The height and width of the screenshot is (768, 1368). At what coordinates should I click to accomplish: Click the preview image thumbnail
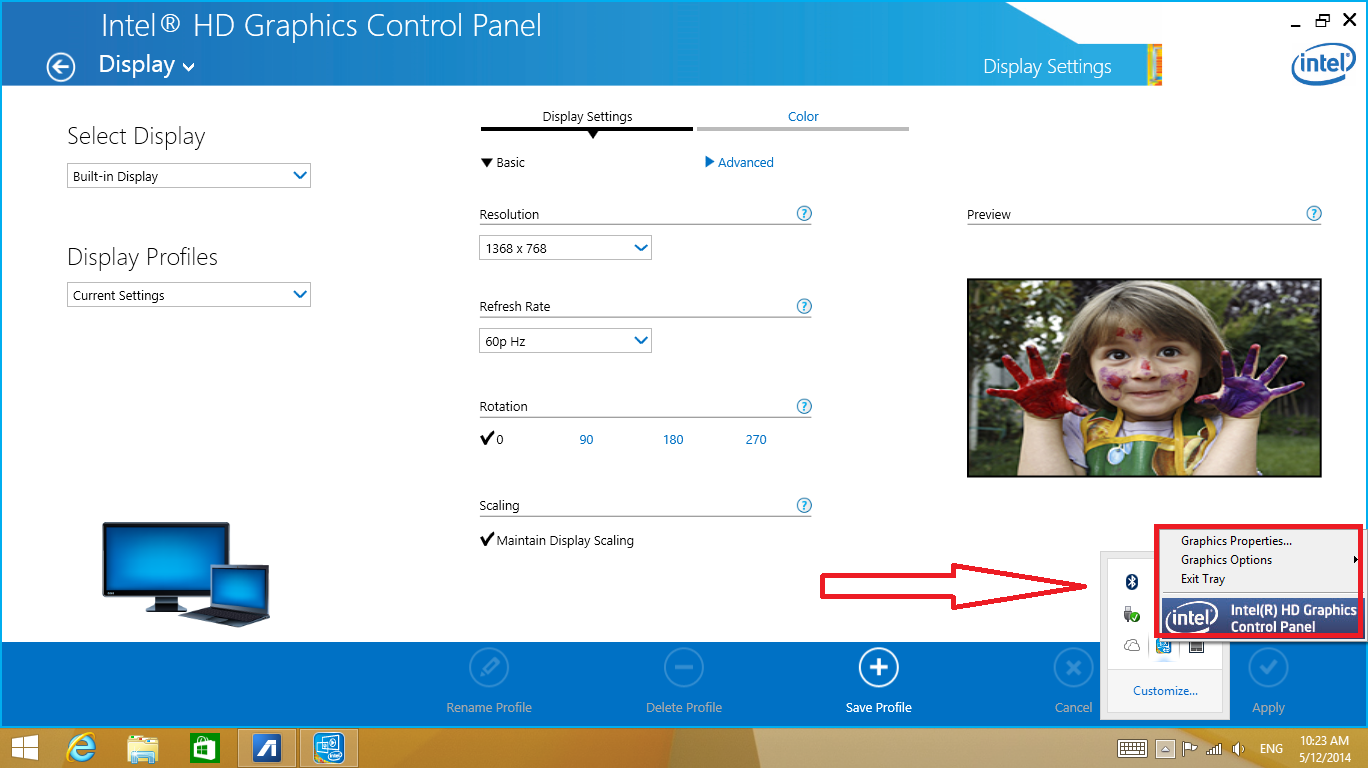pyautogui.click(x=1144, y=377)
